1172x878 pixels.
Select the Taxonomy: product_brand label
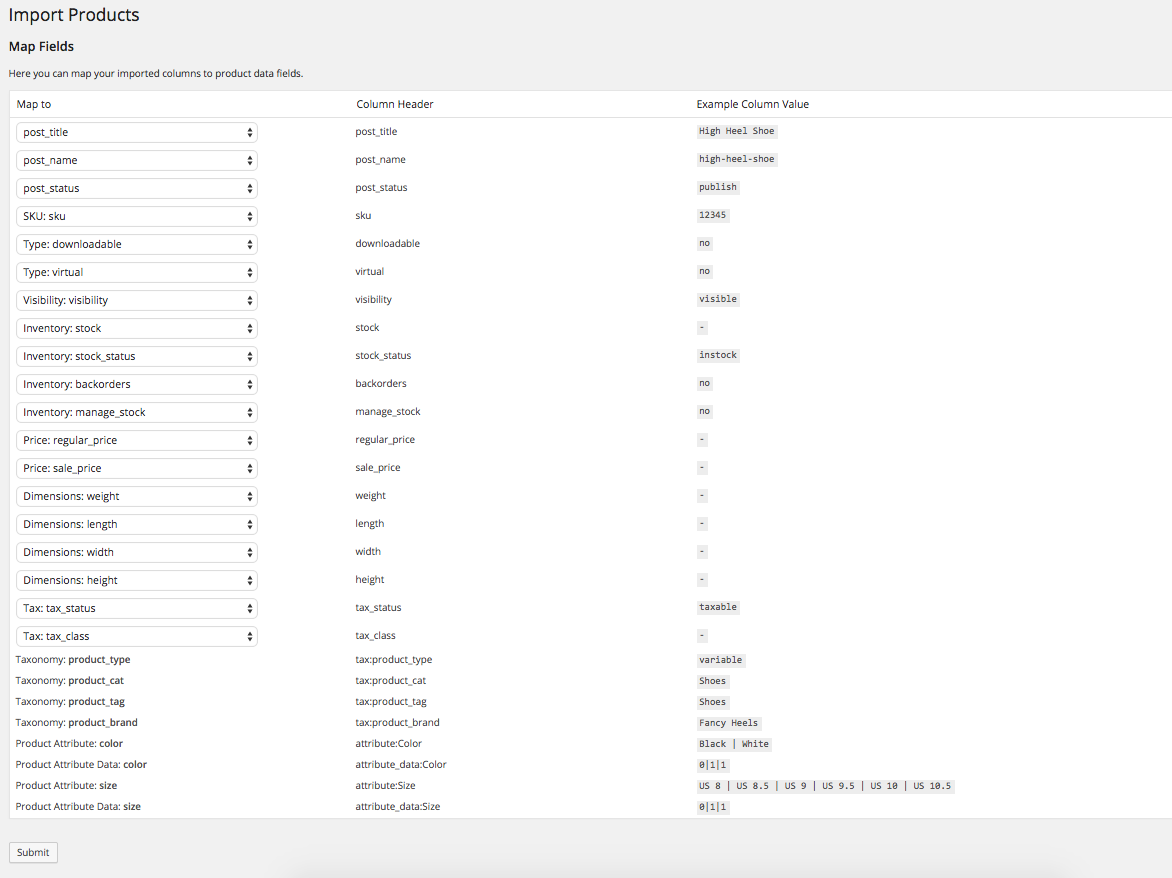click(x=75, y=722)
